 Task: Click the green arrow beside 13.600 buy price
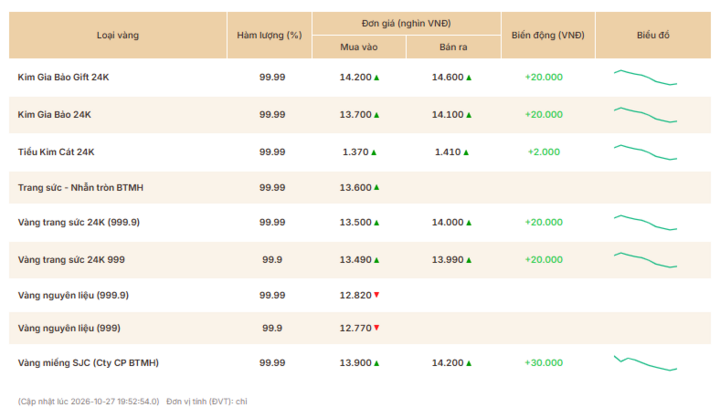coord(377,187)
